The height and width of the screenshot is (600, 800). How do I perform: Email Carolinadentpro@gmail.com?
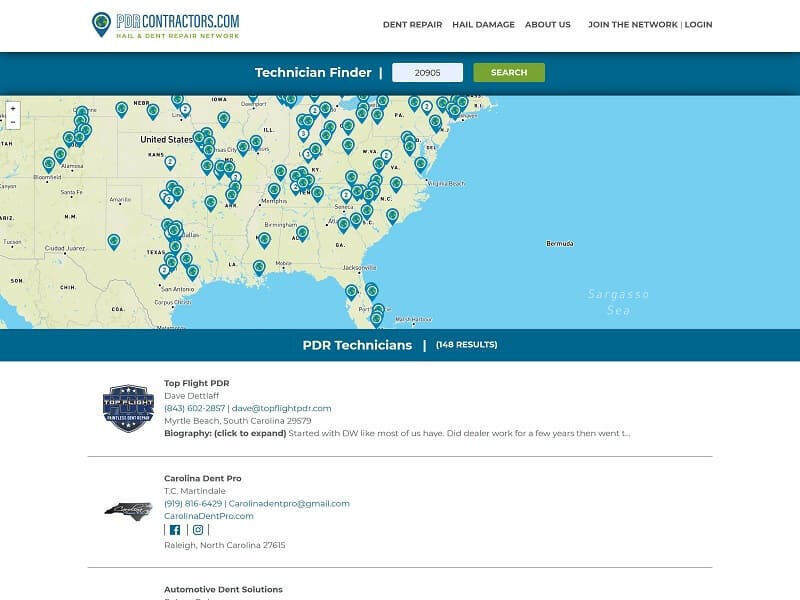pyautogui.click(x=289, y=504)
